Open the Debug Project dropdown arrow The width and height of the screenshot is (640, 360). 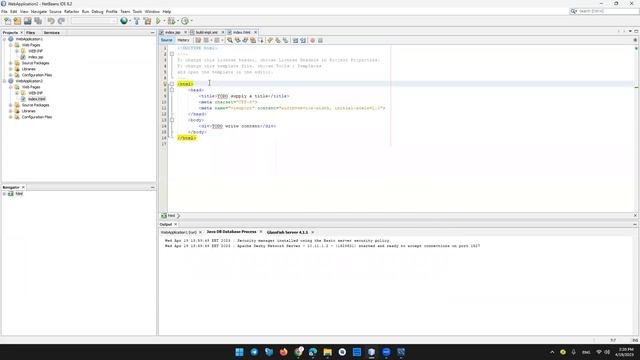178,21
